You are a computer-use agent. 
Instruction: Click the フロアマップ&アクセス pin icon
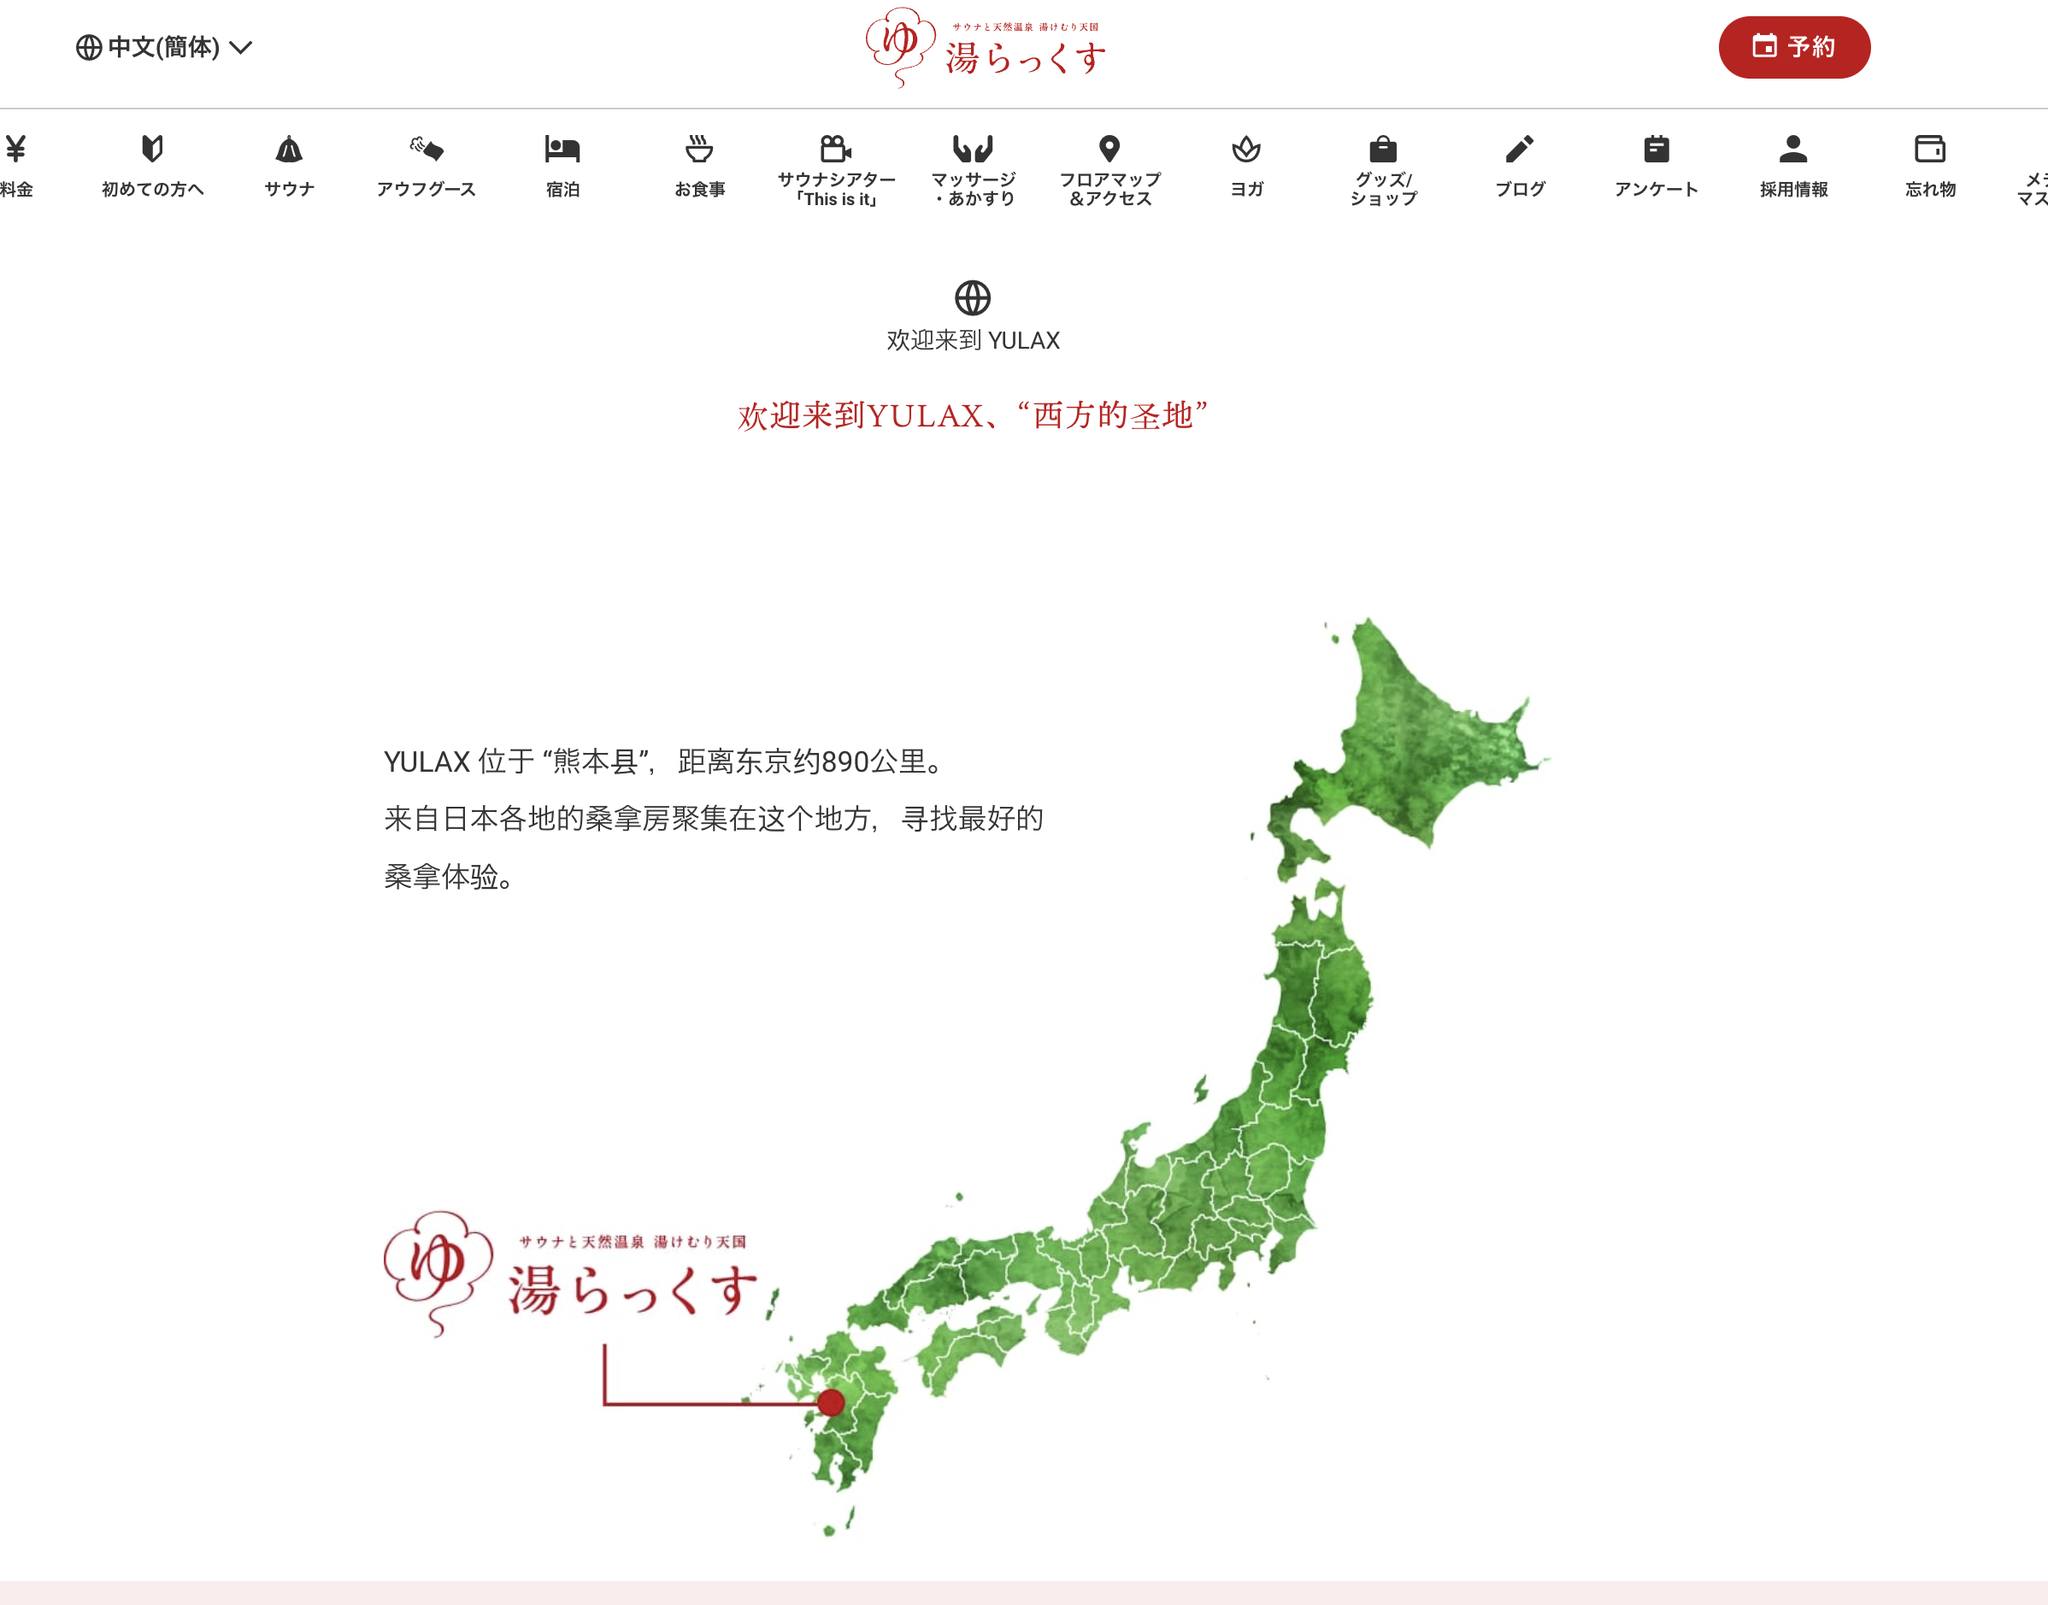(x=1109, y=150)
